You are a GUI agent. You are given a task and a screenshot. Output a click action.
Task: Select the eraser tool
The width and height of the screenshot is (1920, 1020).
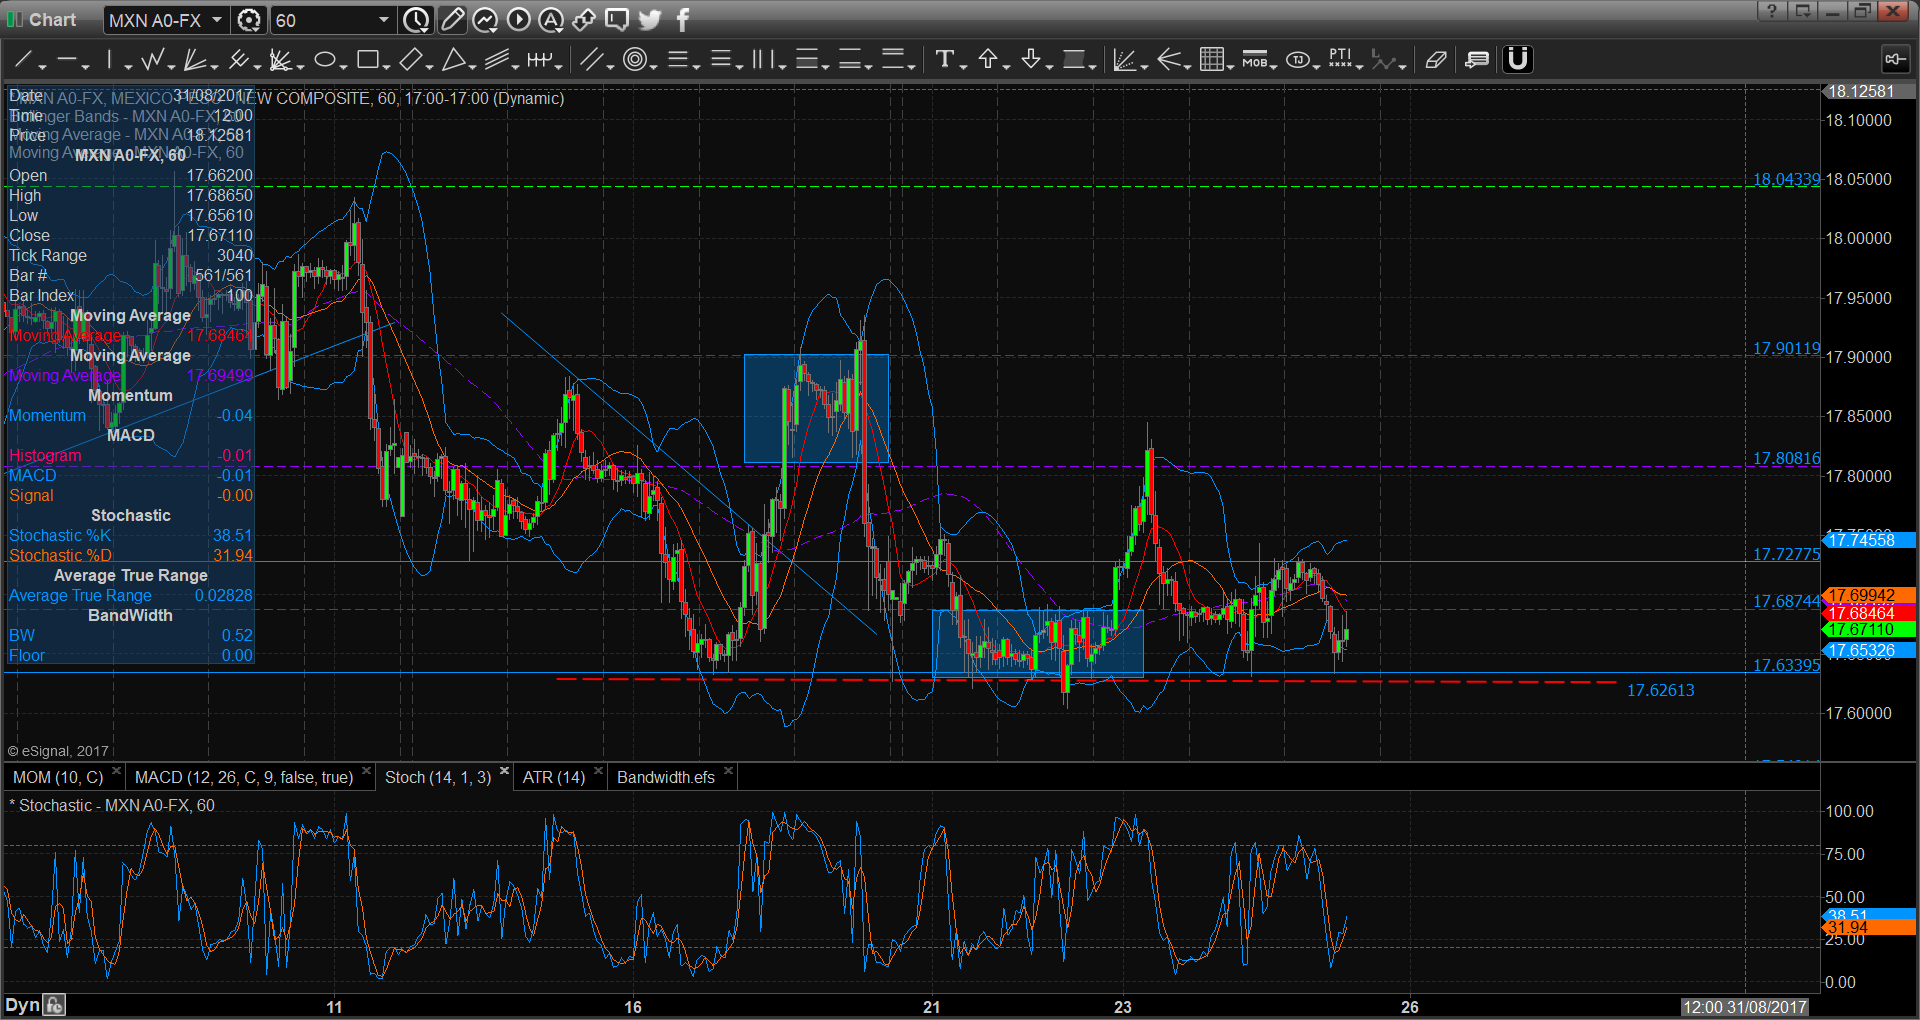[1436, 60]
